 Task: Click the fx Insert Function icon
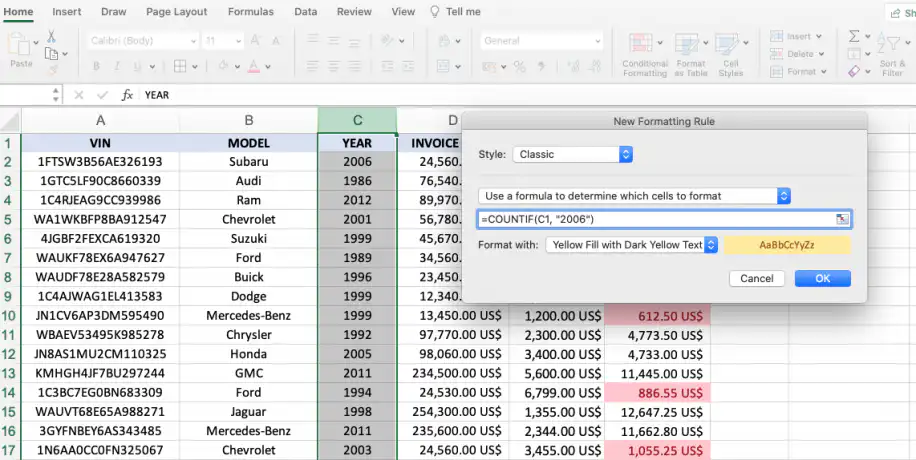[127, 95]
